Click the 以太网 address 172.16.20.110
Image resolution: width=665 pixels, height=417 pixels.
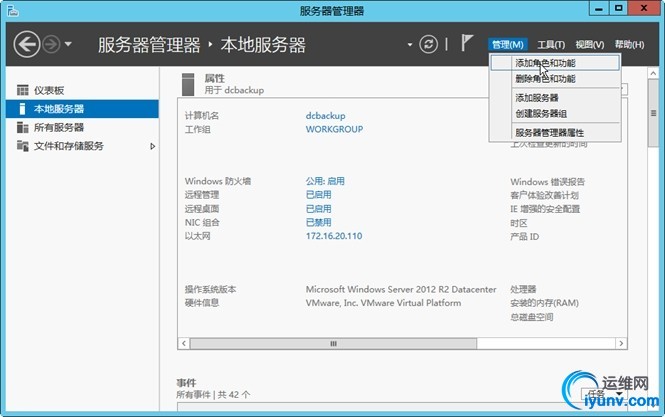(x=334, y=236)
